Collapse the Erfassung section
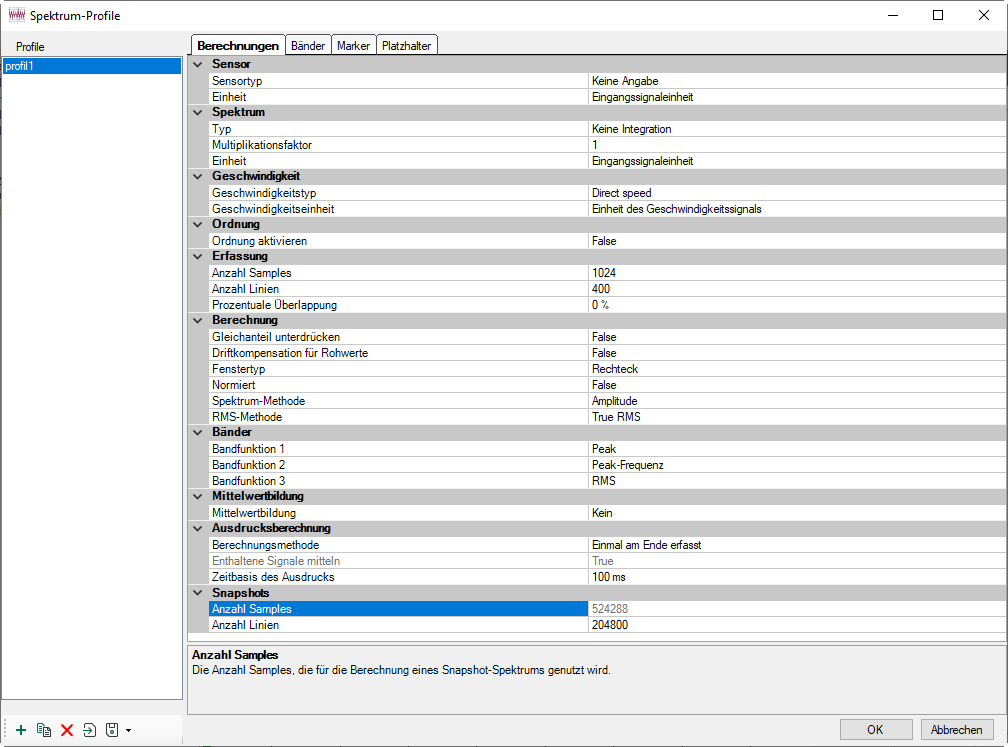Viewport: 1008px width, 747px height. pyautogui.click(x=198, y=256)
